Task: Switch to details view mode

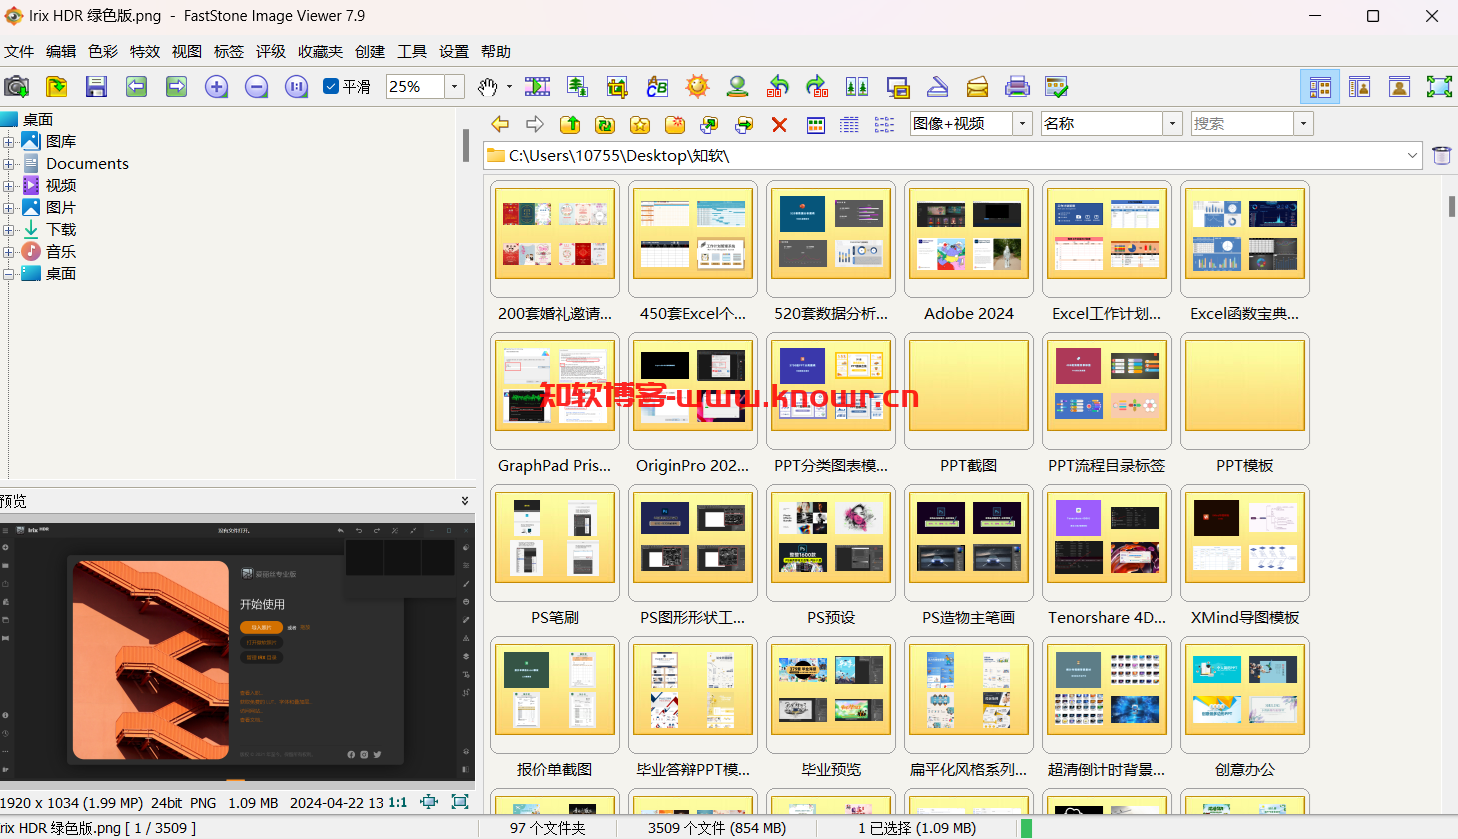Action: pos(849,124)
